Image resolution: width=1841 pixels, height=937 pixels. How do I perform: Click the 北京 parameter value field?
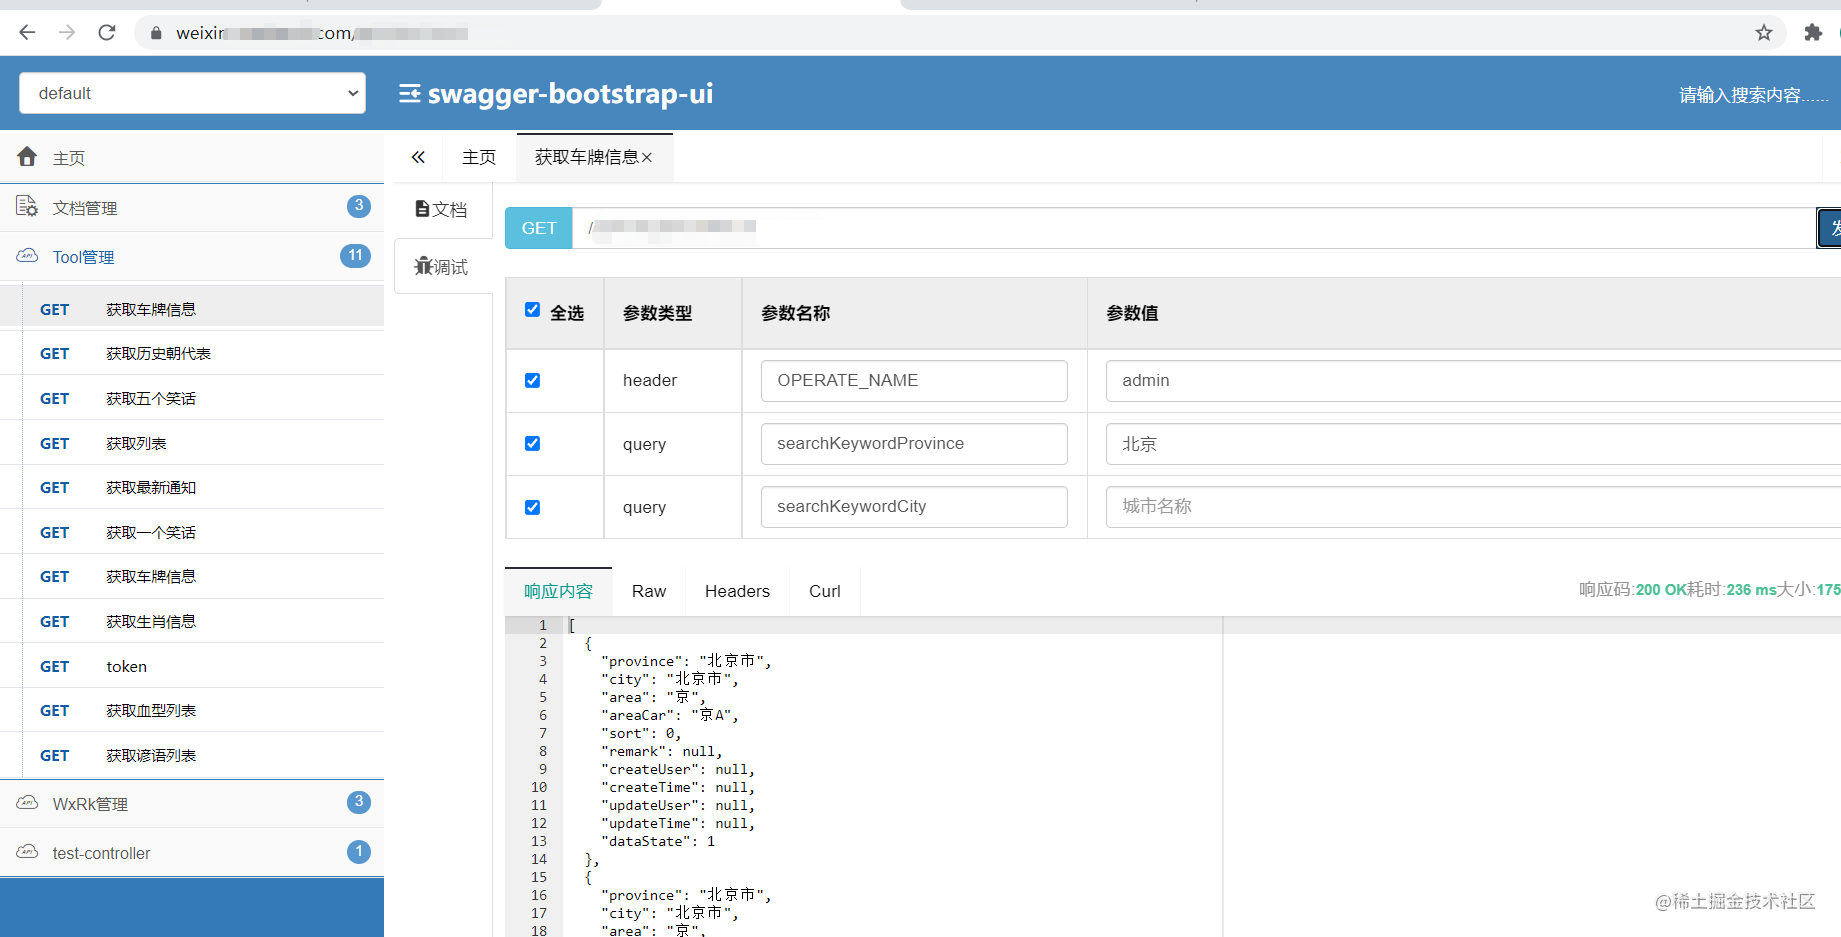(1473, 443)
